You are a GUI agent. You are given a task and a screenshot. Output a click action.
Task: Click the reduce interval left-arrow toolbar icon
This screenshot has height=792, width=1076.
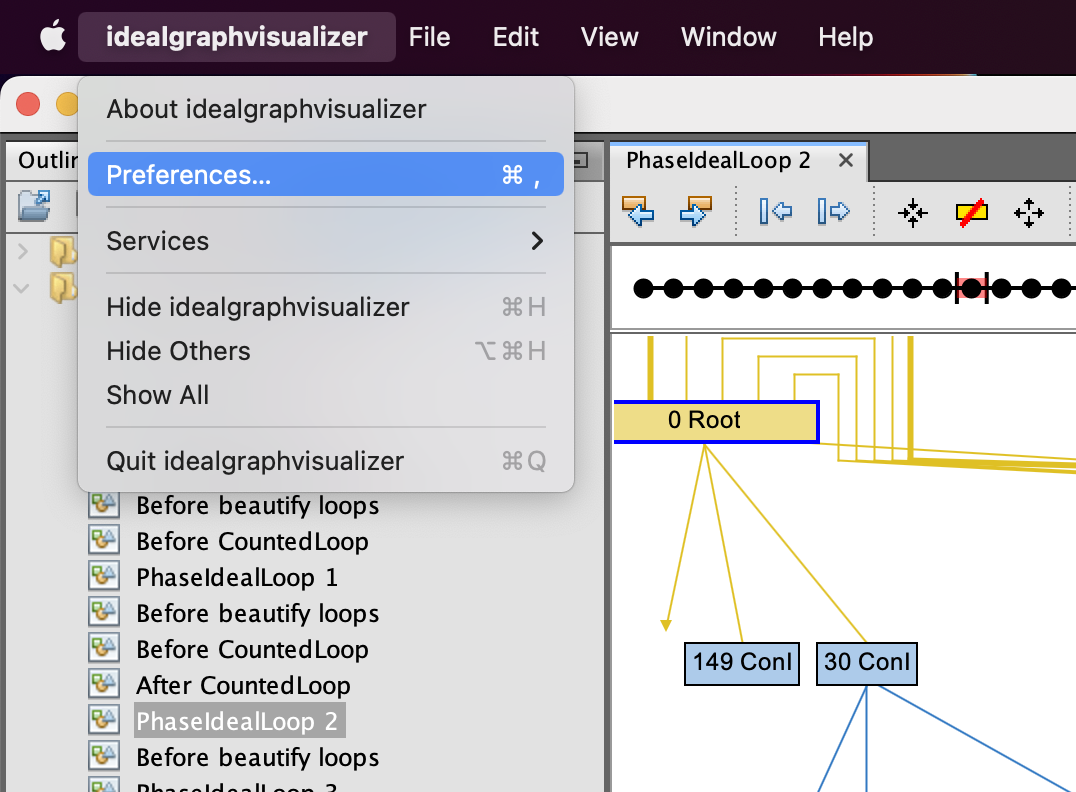[776, 211]
